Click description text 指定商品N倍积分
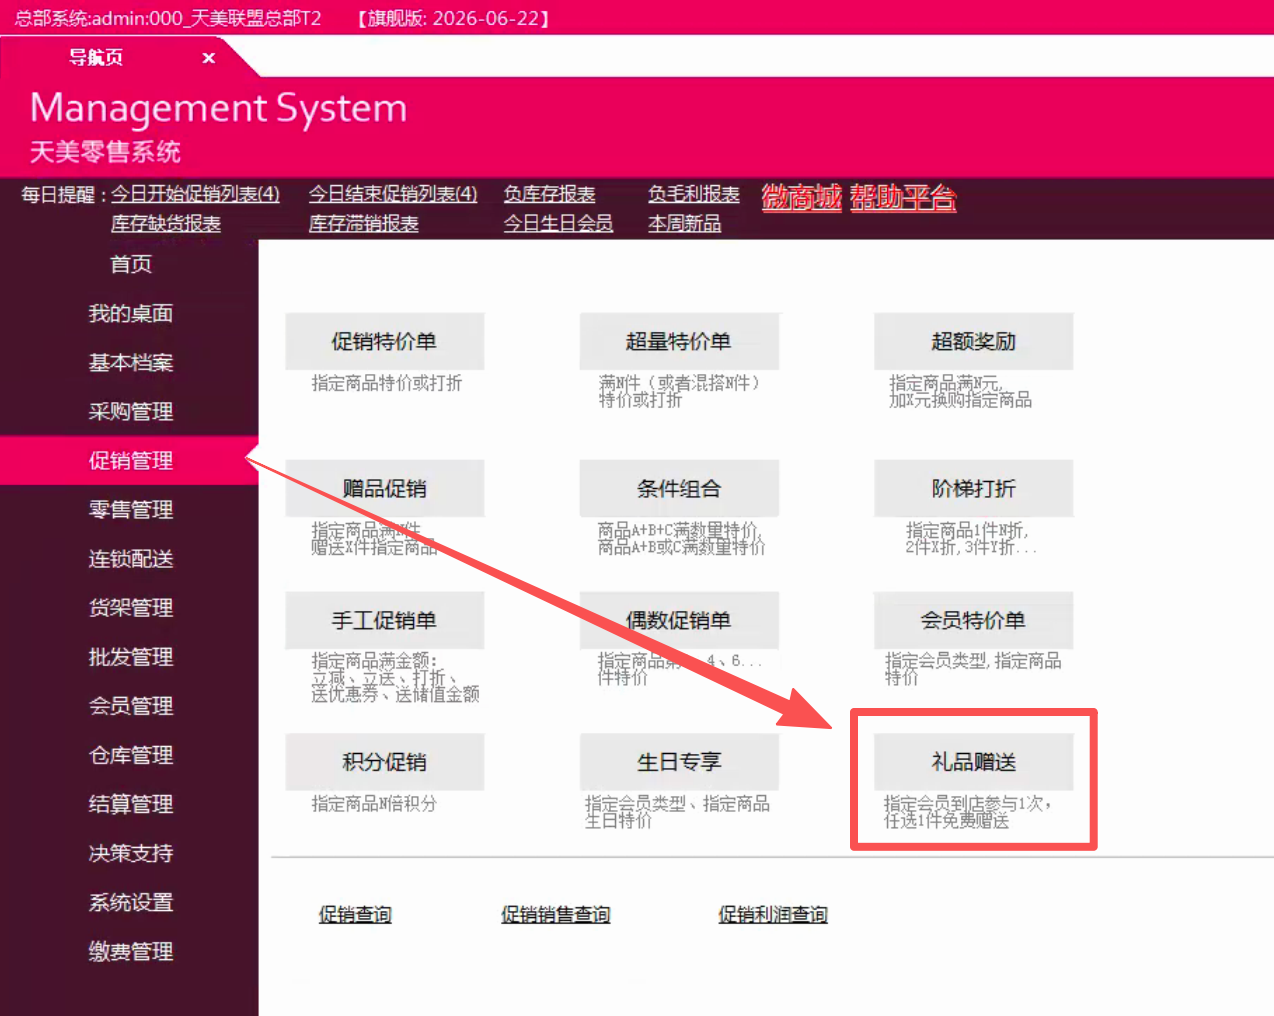 374,804
